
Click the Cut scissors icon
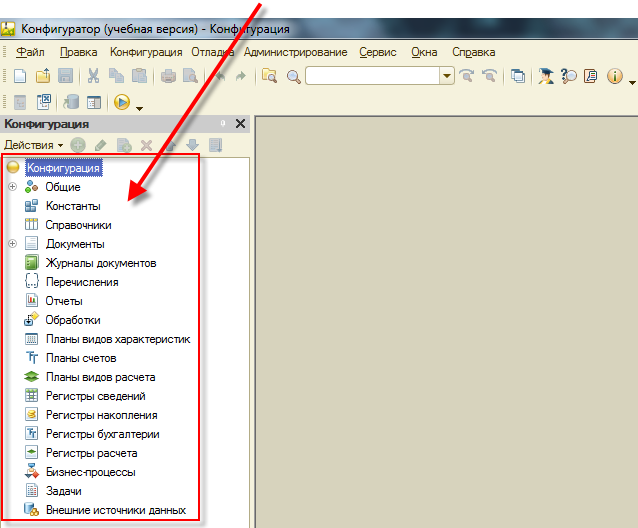point(93,76)
